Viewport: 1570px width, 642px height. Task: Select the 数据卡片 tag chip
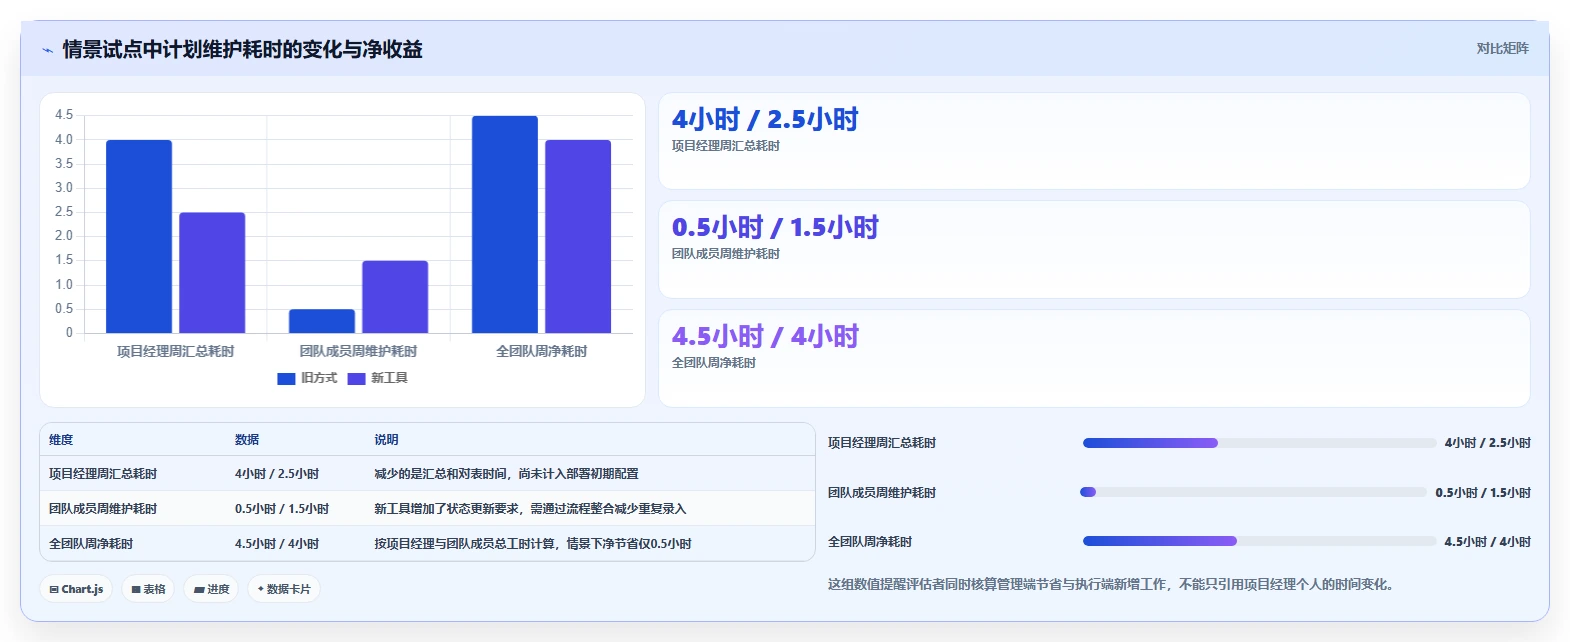(284, 589)
